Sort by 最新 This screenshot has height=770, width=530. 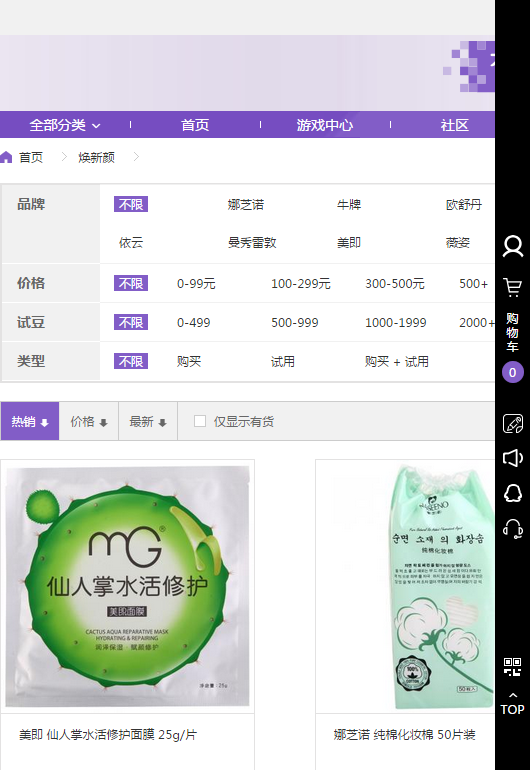(148, 421)
